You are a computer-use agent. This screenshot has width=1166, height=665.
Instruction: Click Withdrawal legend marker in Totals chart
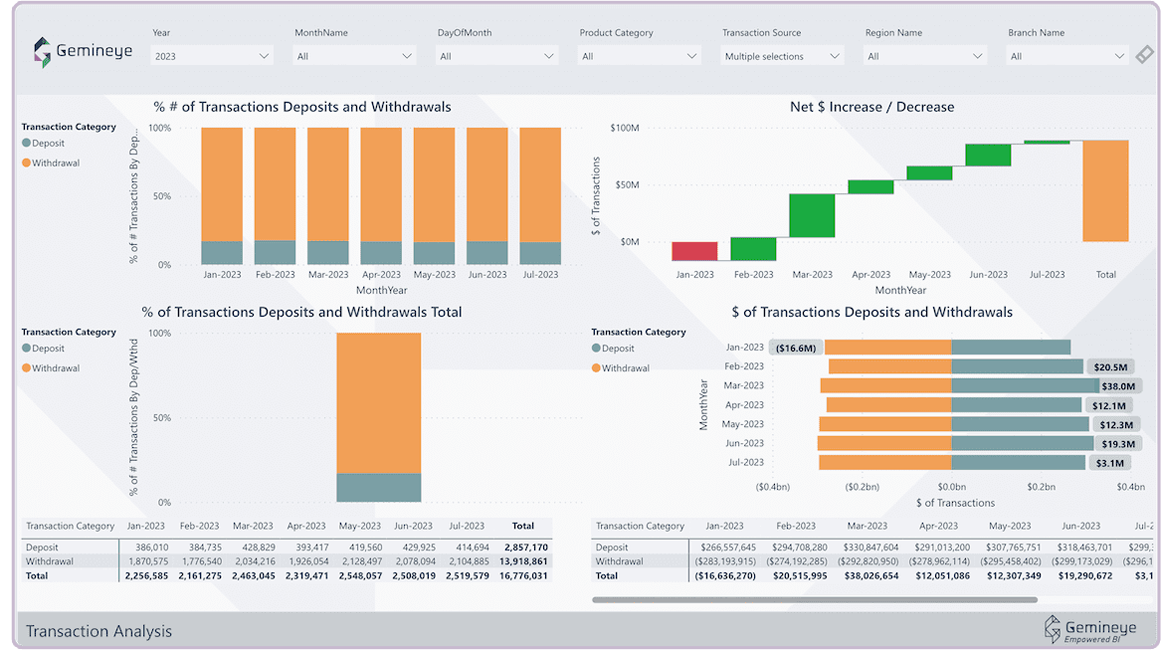(27, 368)
